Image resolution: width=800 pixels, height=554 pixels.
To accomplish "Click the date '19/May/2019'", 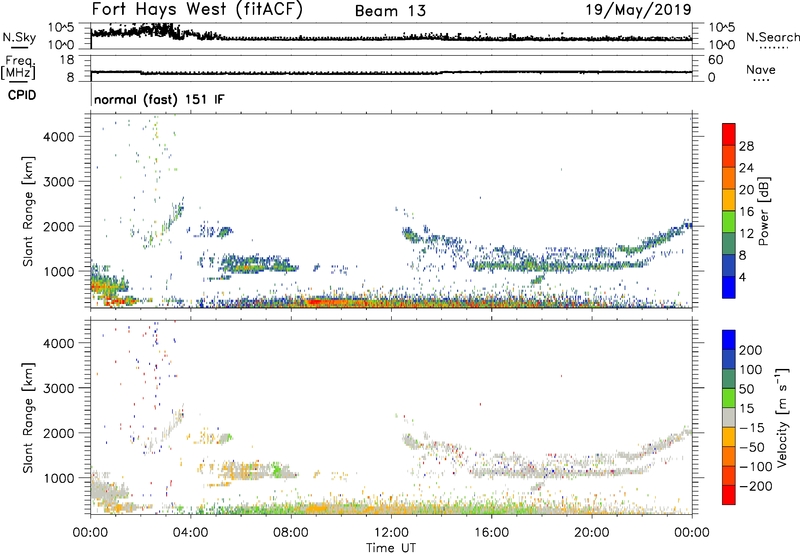I will click(x=638, y=10).
